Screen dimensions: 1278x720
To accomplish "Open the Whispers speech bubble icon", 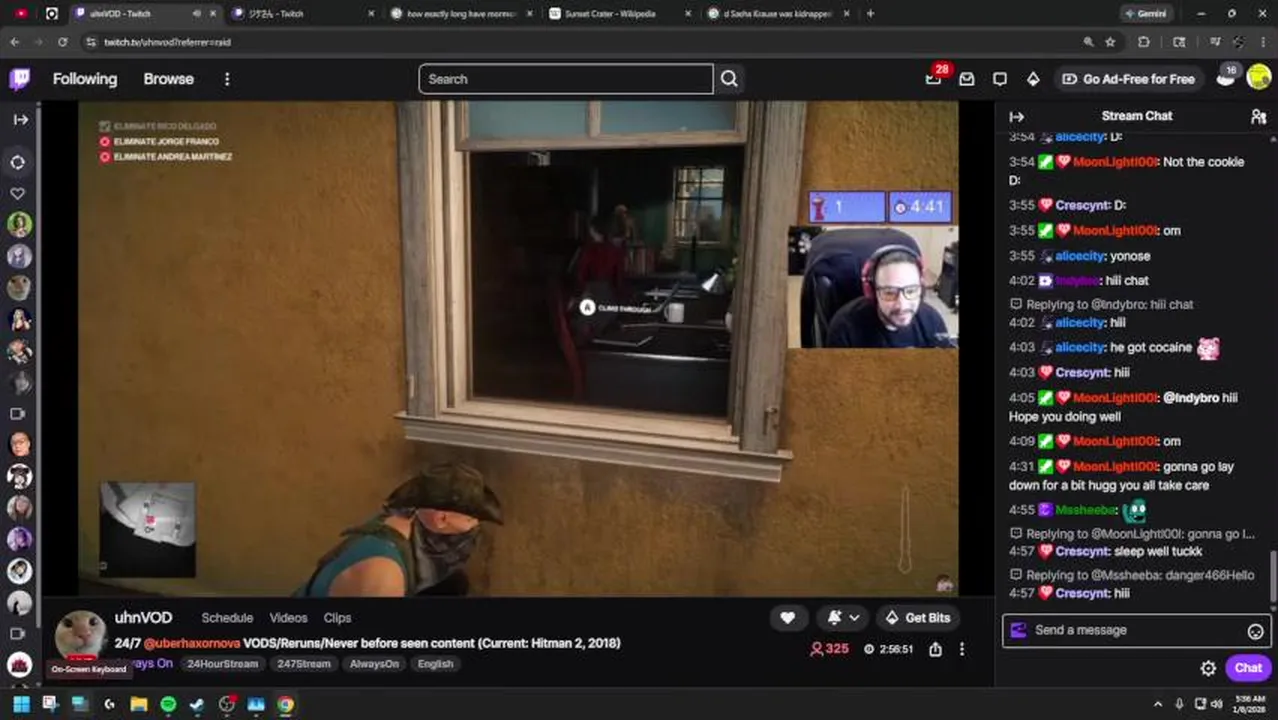I will pos(1000,79).
